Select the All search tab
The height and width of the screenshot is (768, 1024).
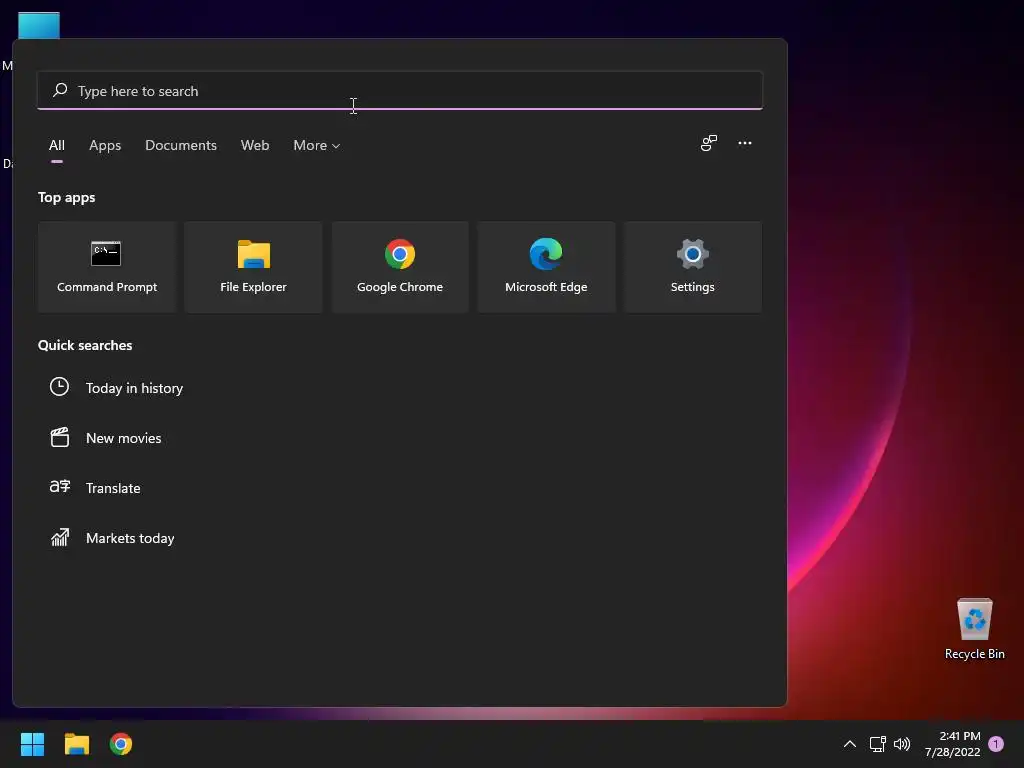pos(57,145)
